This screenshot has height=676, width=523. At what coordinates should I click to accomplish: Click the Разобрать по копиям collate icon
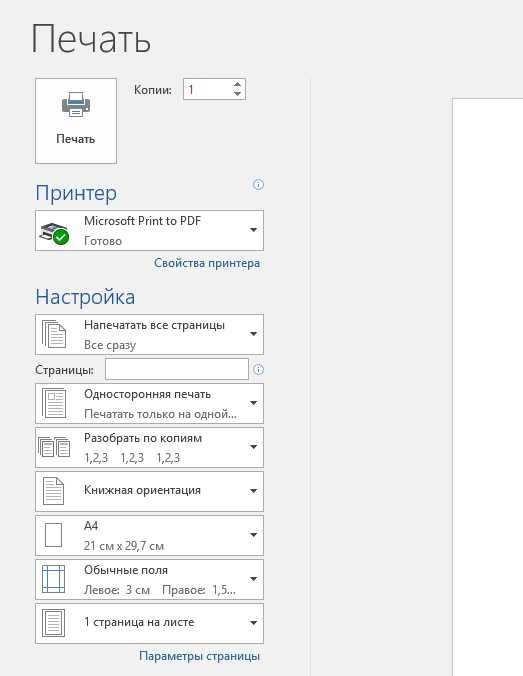[54, 447]
